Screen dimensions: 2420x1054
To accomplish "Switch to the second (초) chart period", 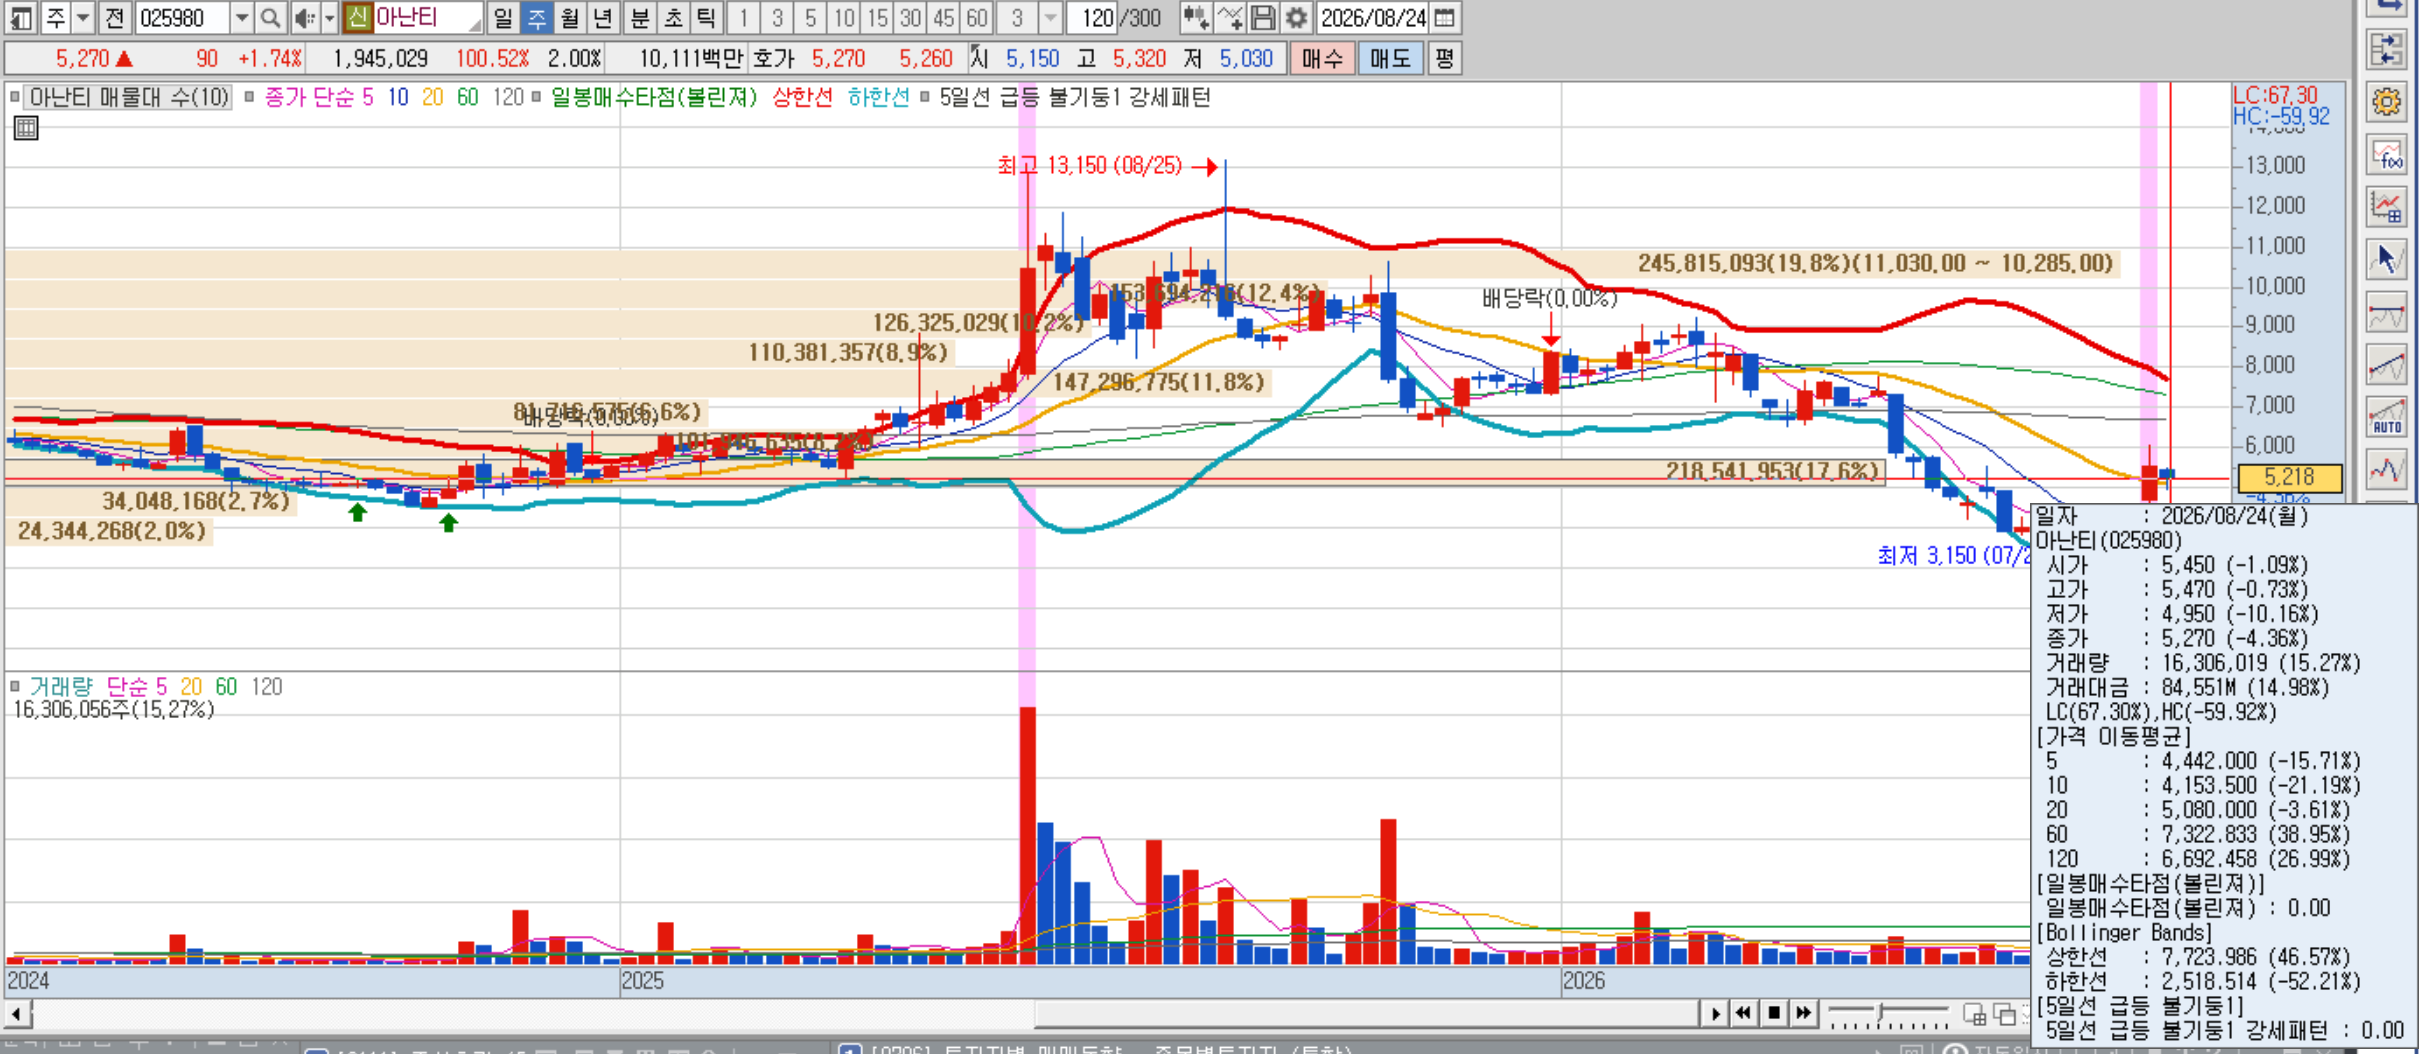I will 673,18.
